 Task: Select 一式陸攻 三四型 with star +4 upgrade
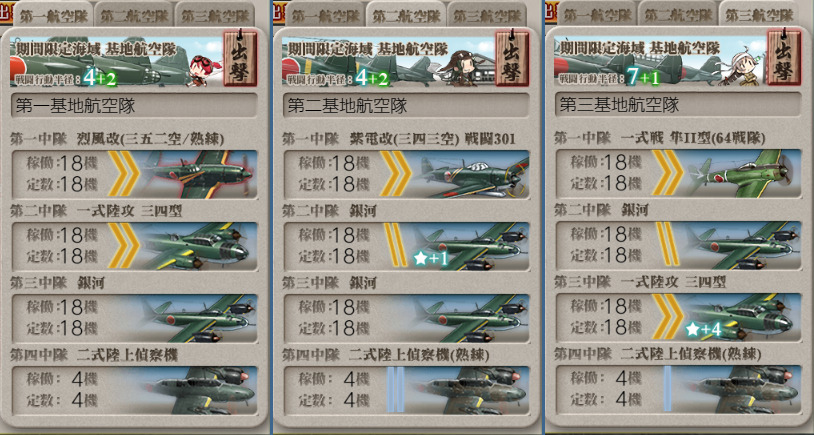click(x=742, y=317)
